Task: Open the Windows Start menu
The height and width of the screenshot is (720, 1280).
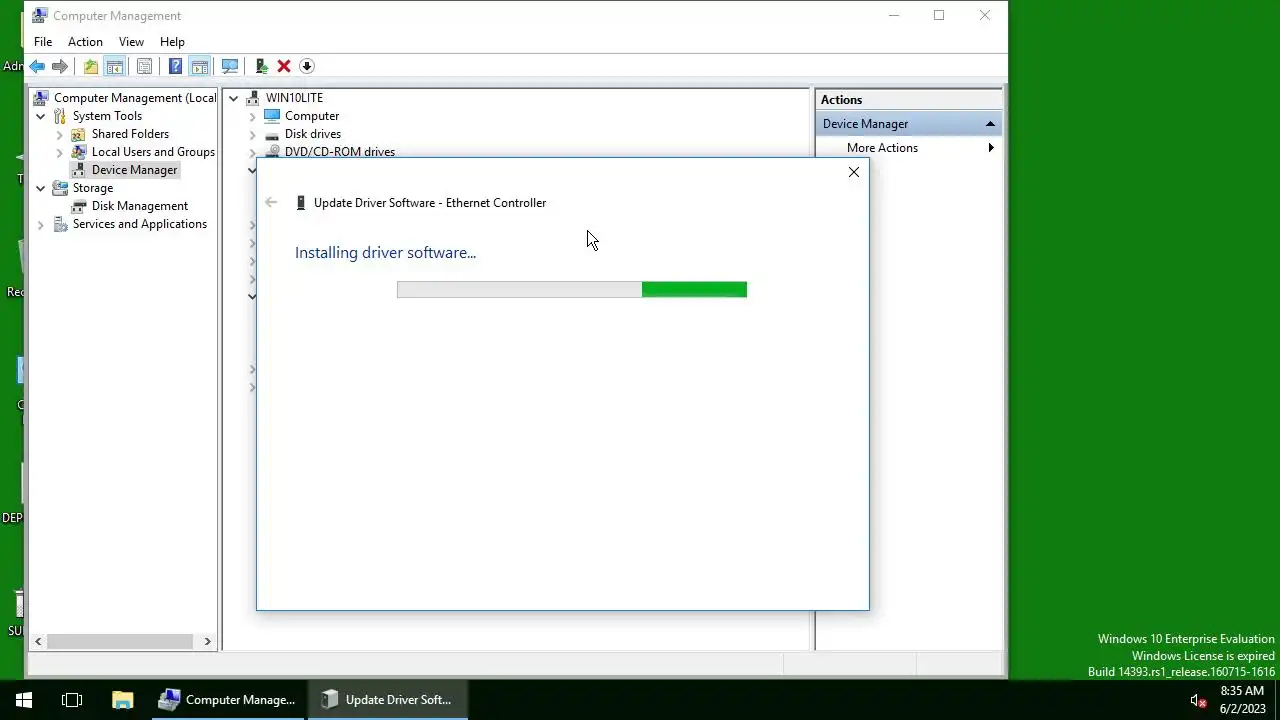Action: pyautogui.click(x=24, y=700)
